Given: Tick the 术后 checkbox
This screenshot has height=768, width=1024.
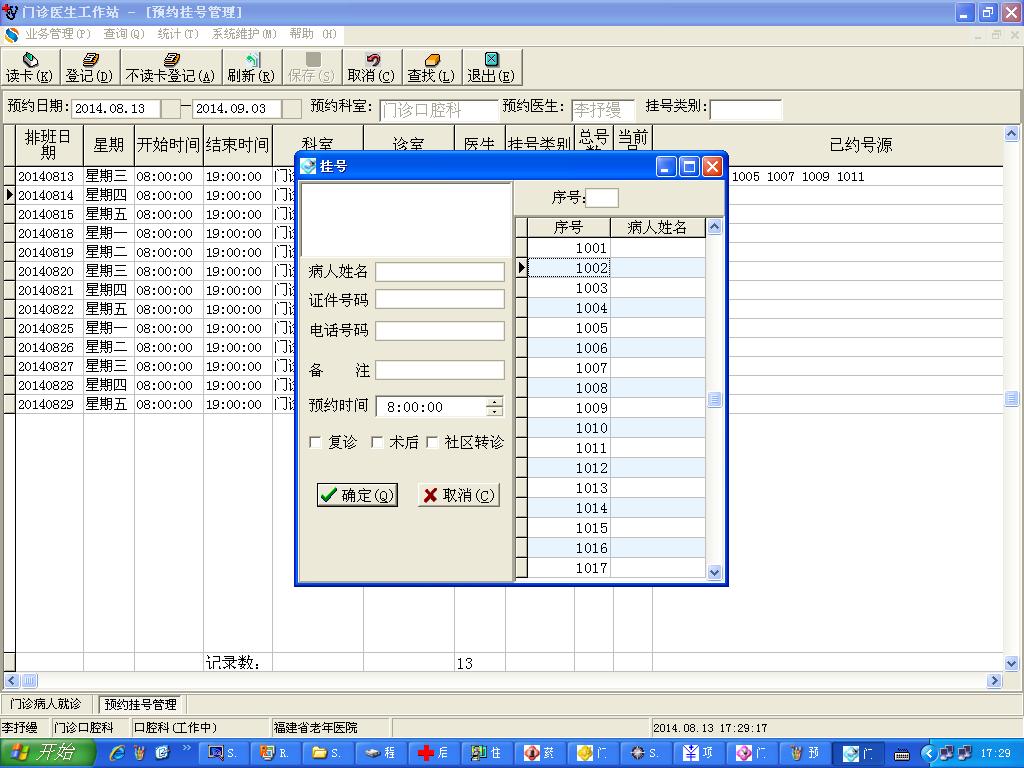Looking at the screenshot, I should 377,442.
